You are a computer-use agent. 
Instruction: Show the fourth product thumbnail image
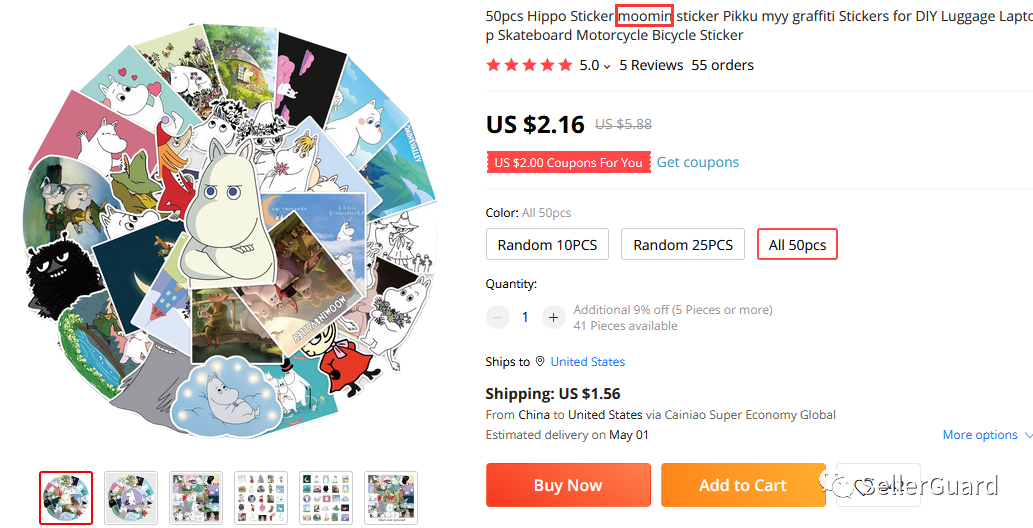[x=261, y=498]
